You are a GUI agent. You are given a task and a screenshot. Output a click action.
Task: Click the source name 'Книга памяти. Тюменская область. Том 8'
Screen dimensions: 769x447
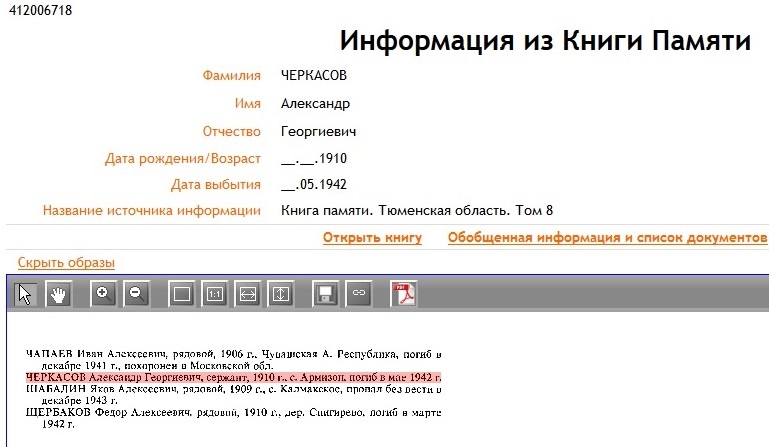click(x=417, y=211)
